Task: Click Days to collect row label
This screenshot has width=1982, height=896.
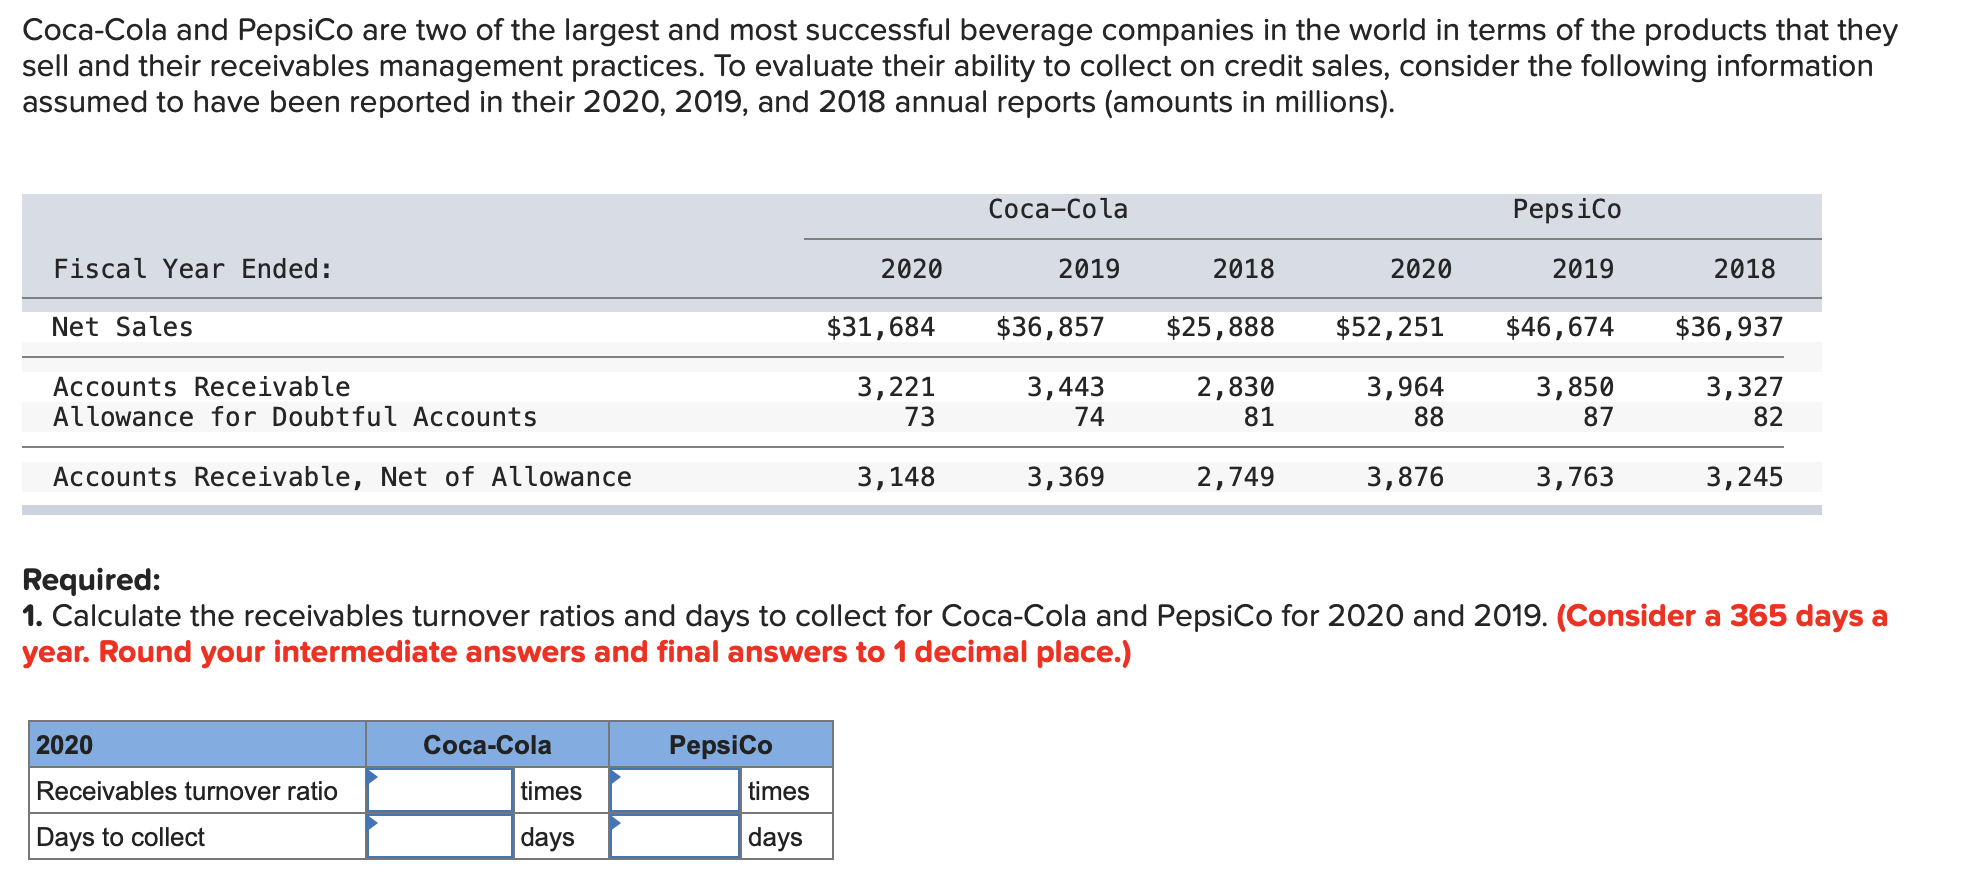Action: pos(120,837)
